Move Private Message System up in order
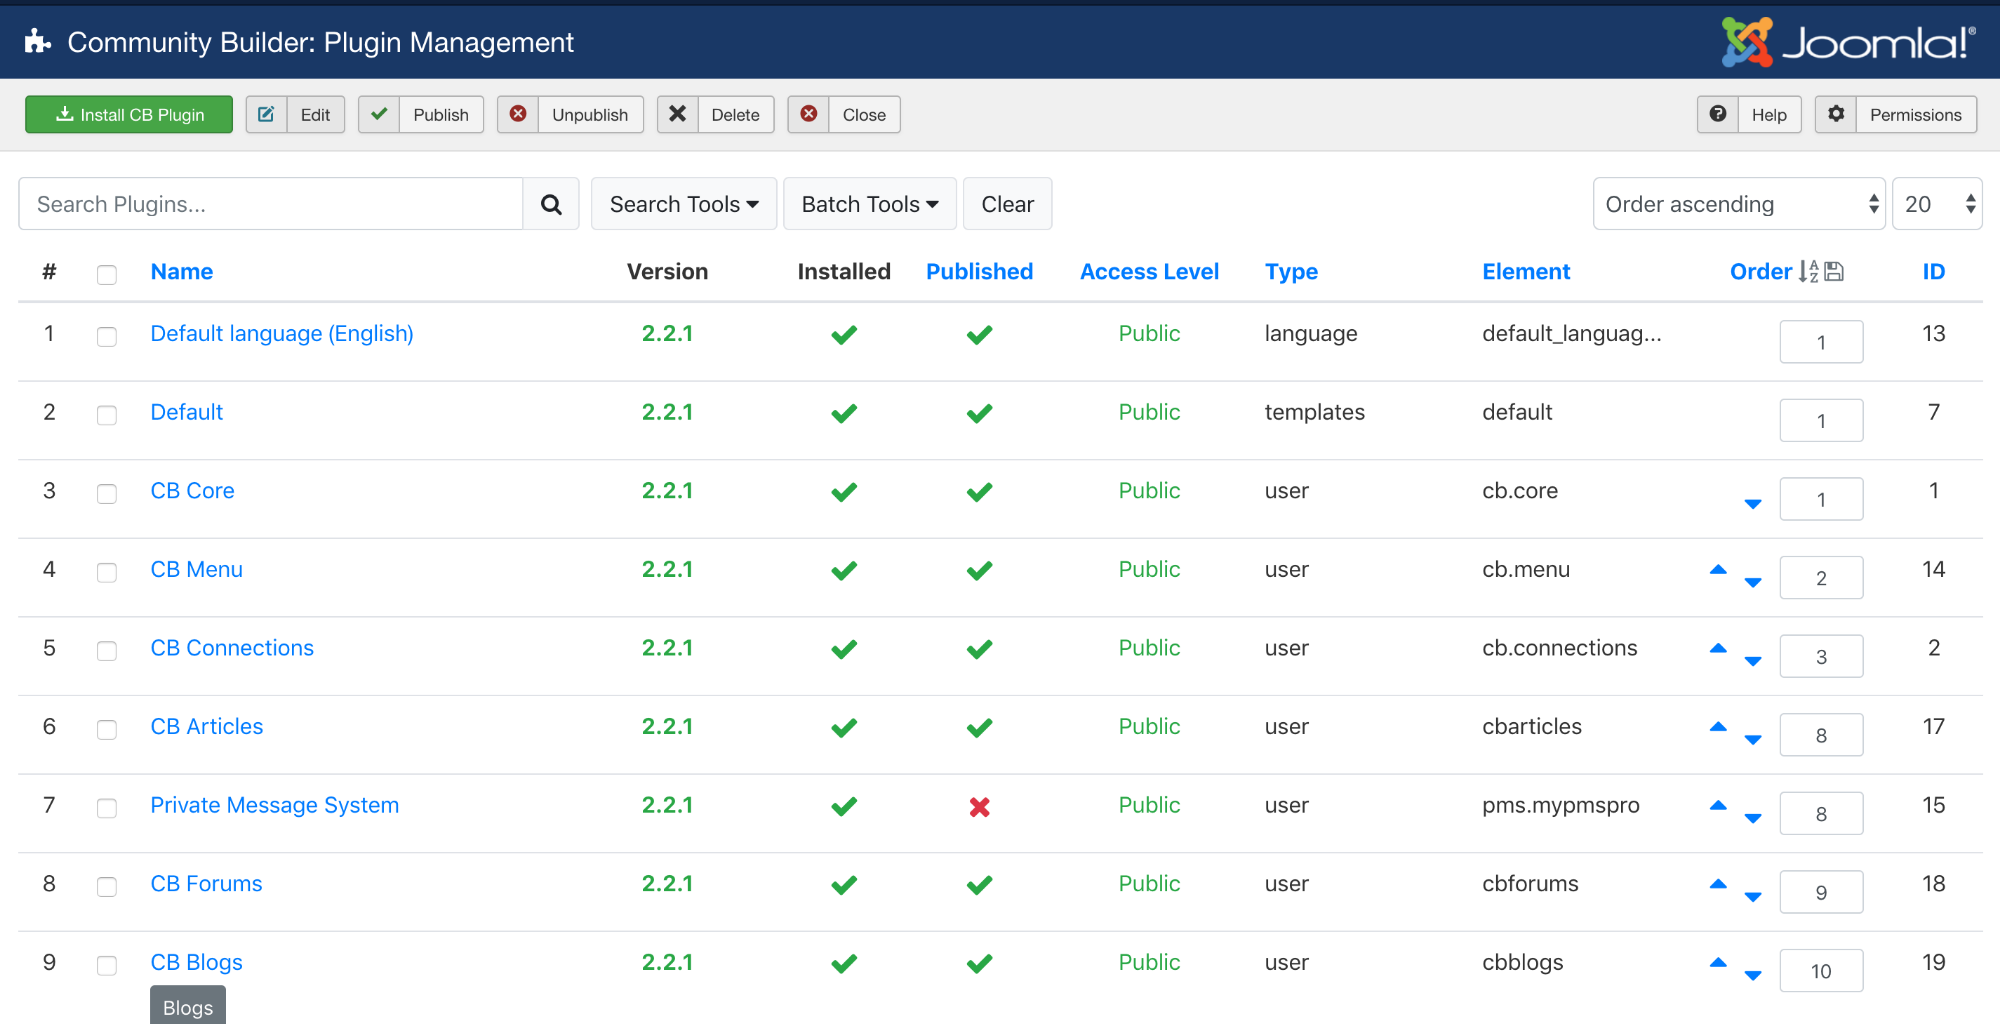 [x=1718, y=805]
